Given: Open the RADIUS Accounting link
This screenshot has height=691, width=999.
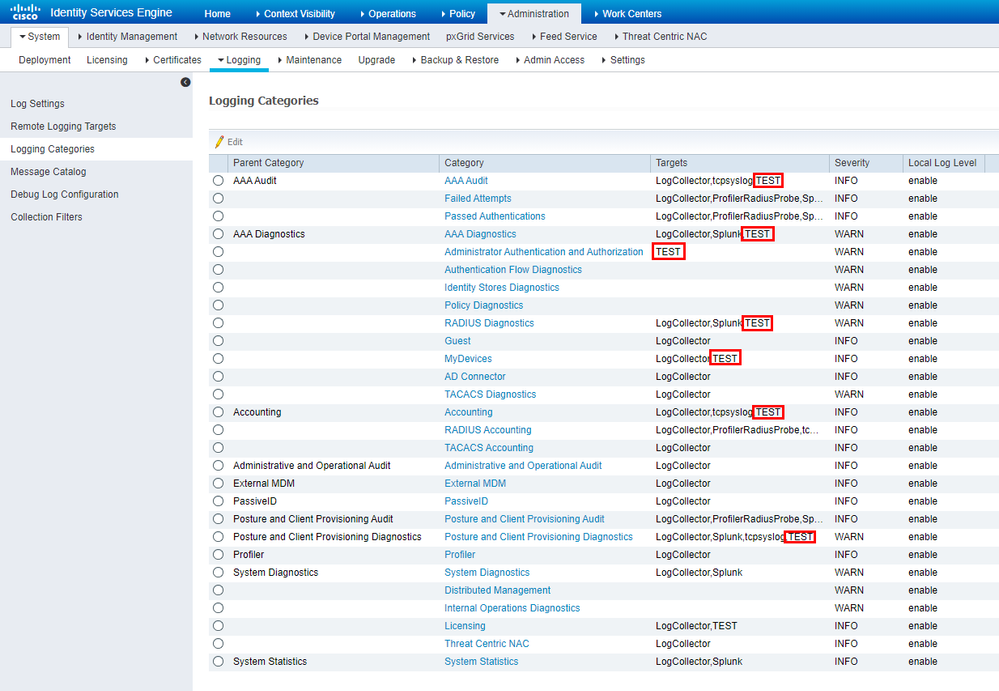Looking at the screenshot, I should click(488, 431).
